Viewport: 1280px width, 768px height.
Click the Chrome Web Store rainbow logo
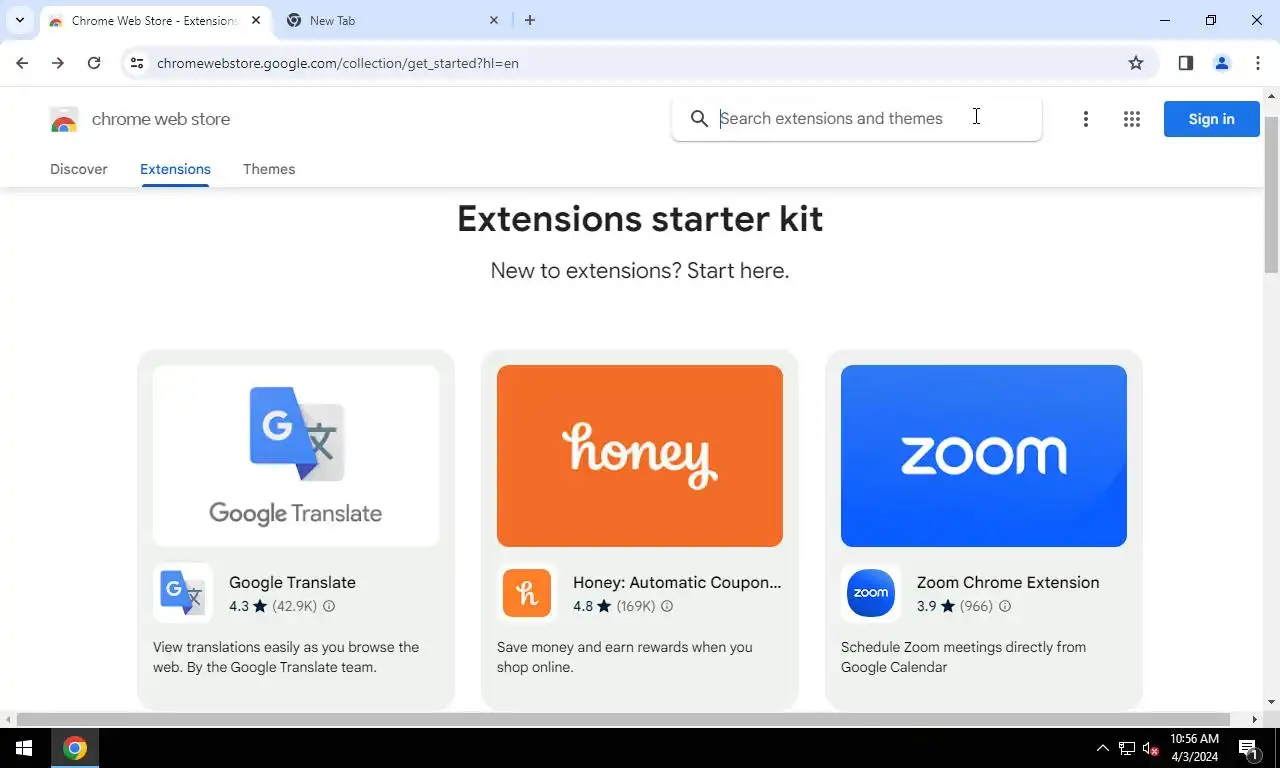click(x=64, y=119)
